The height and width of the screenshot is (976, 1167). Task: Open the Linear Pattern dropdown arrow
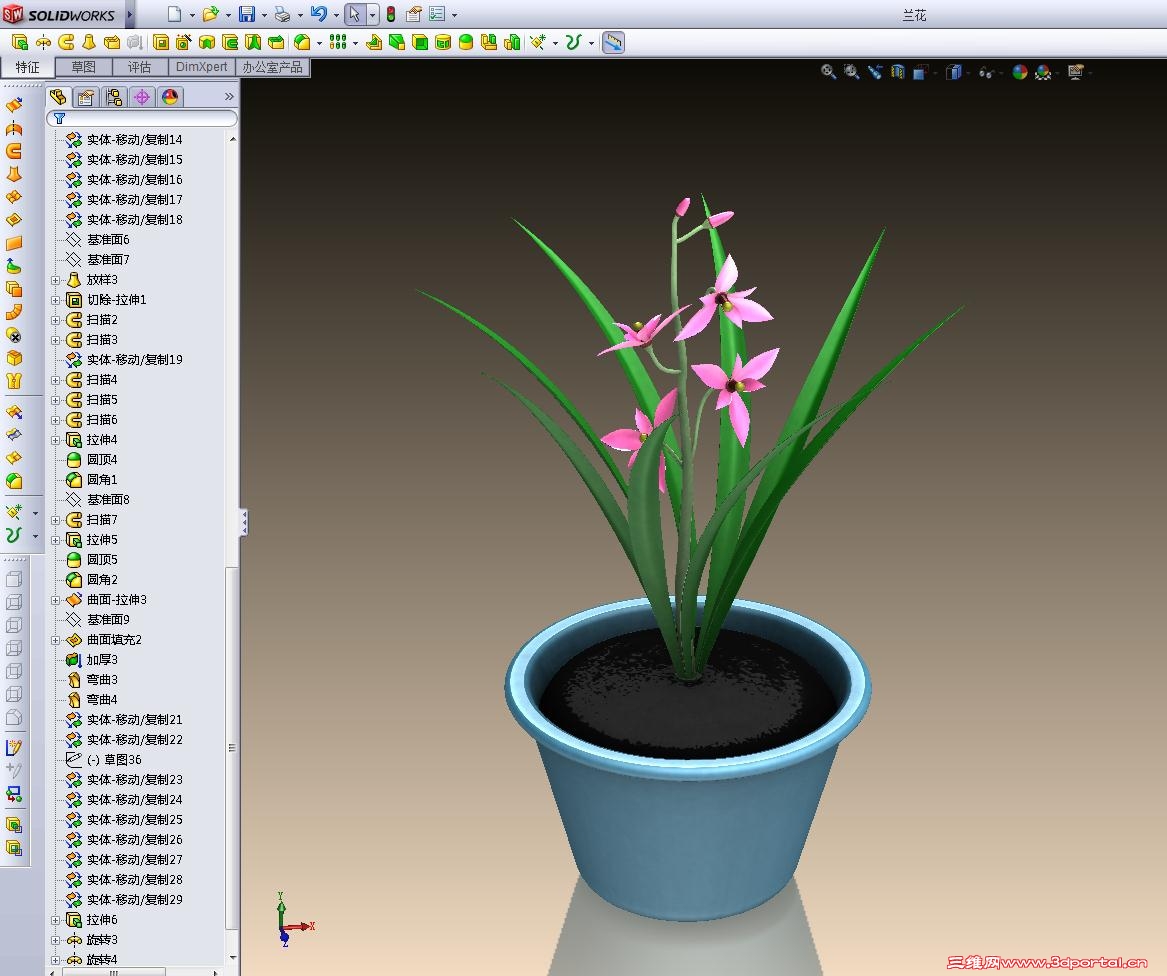click(355, 43)
